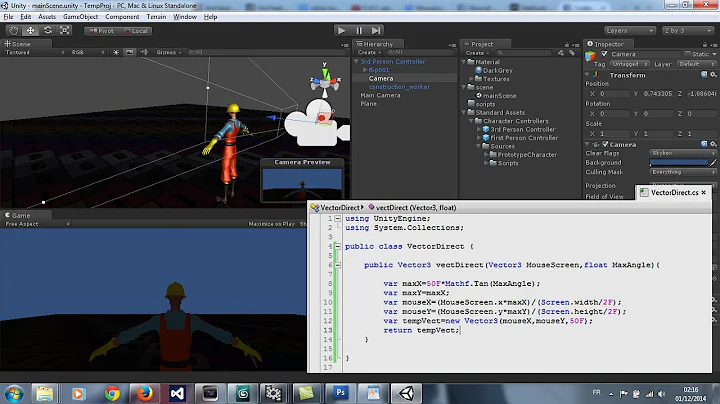Viewport: 720px width, 404px height.
Task: Open the Window menu
Action: (x=185, y=17)
